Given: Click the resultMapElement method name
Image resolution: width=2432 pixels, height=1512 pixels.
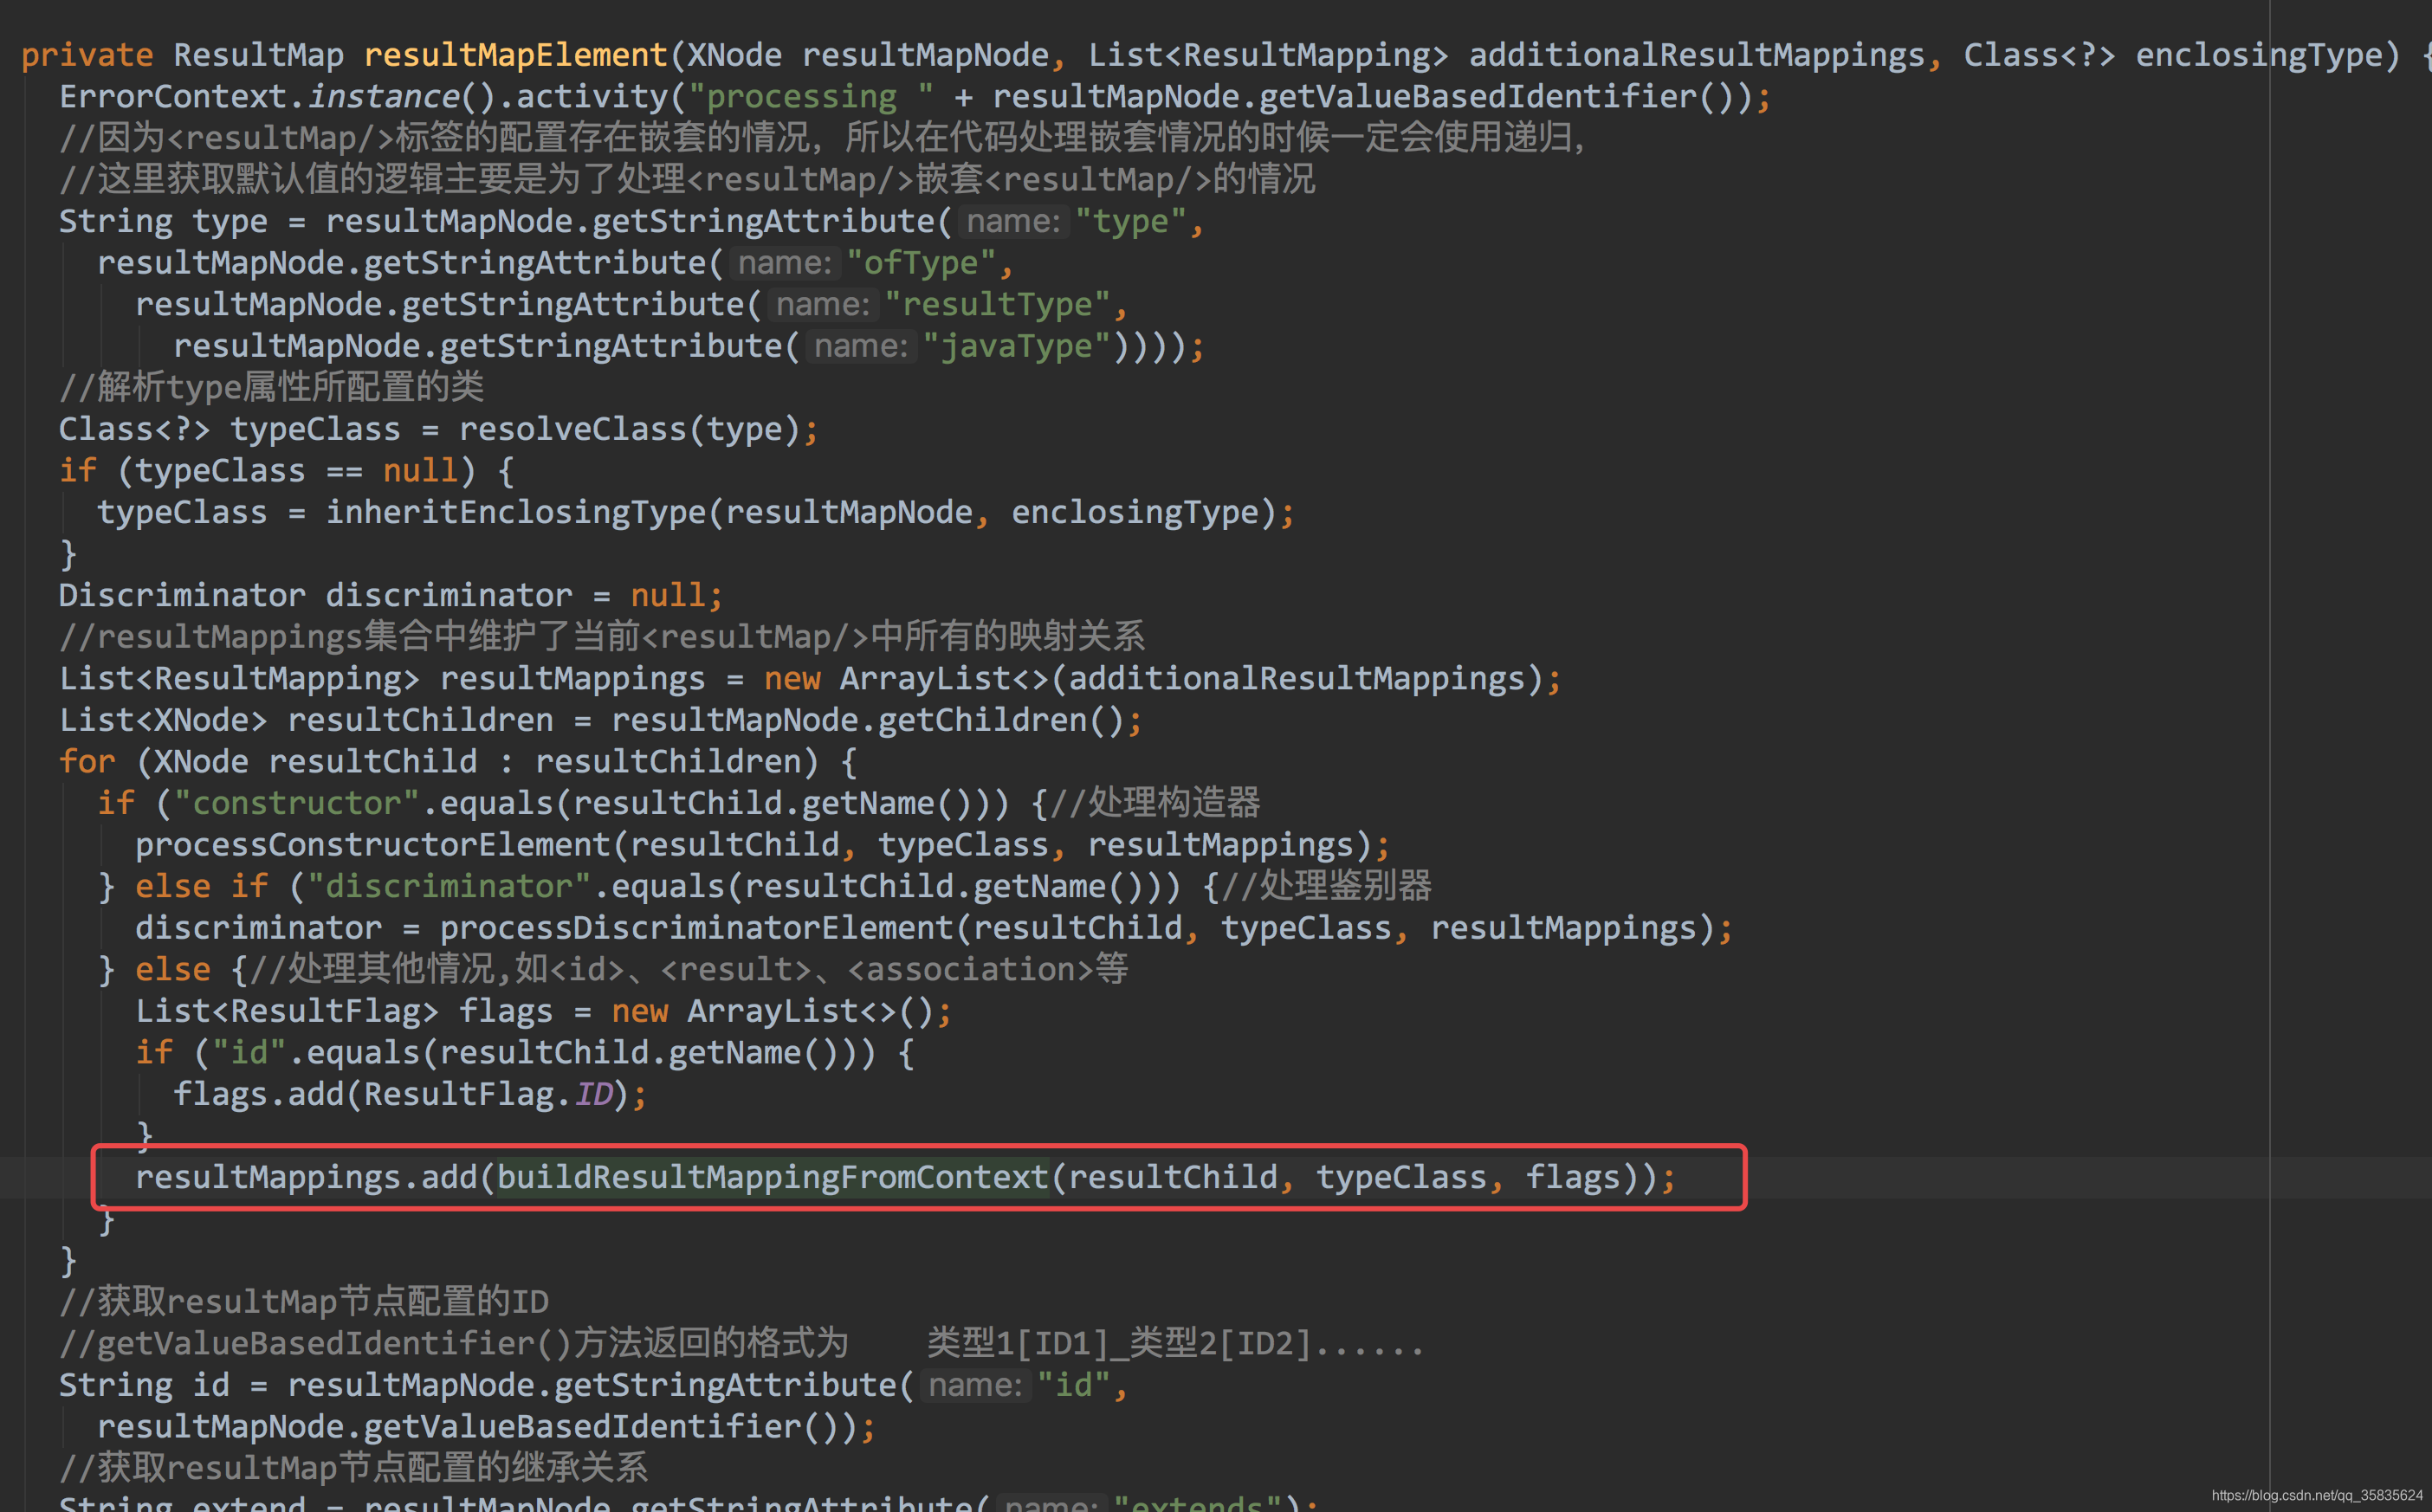Looking at the screenshot, I should pyautogui.click(x=515, y=54).
